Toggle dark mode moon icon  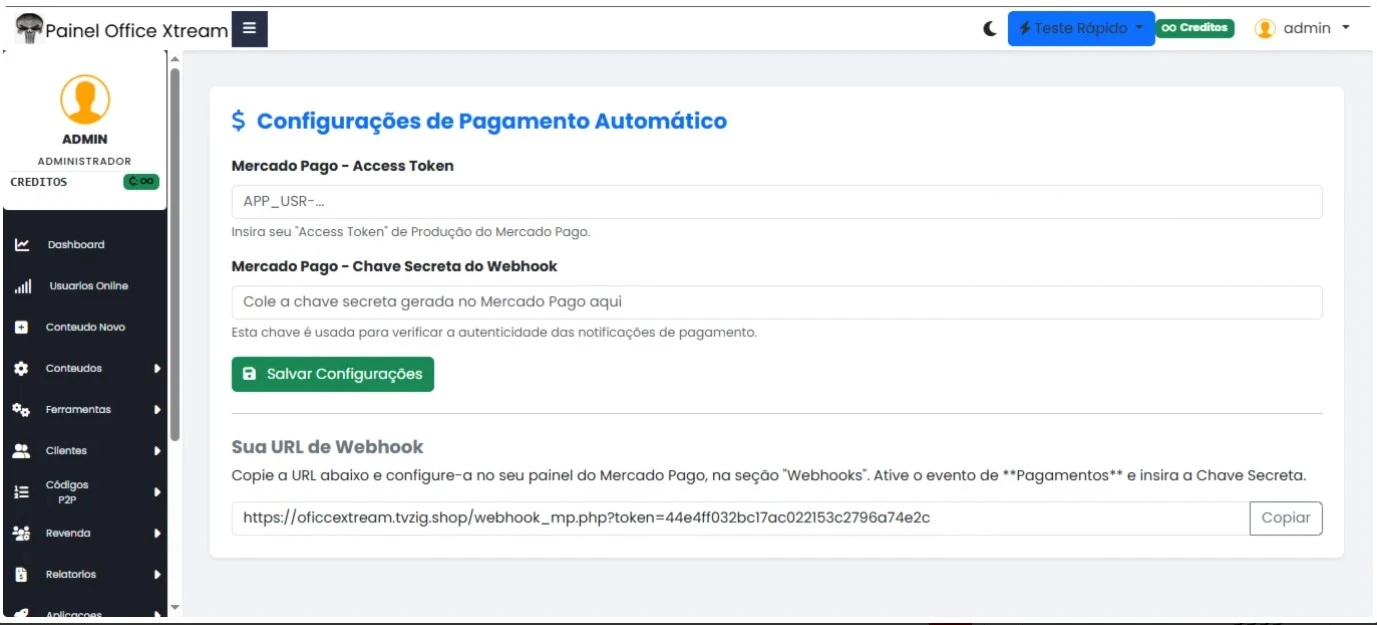[x=990, y=29]
